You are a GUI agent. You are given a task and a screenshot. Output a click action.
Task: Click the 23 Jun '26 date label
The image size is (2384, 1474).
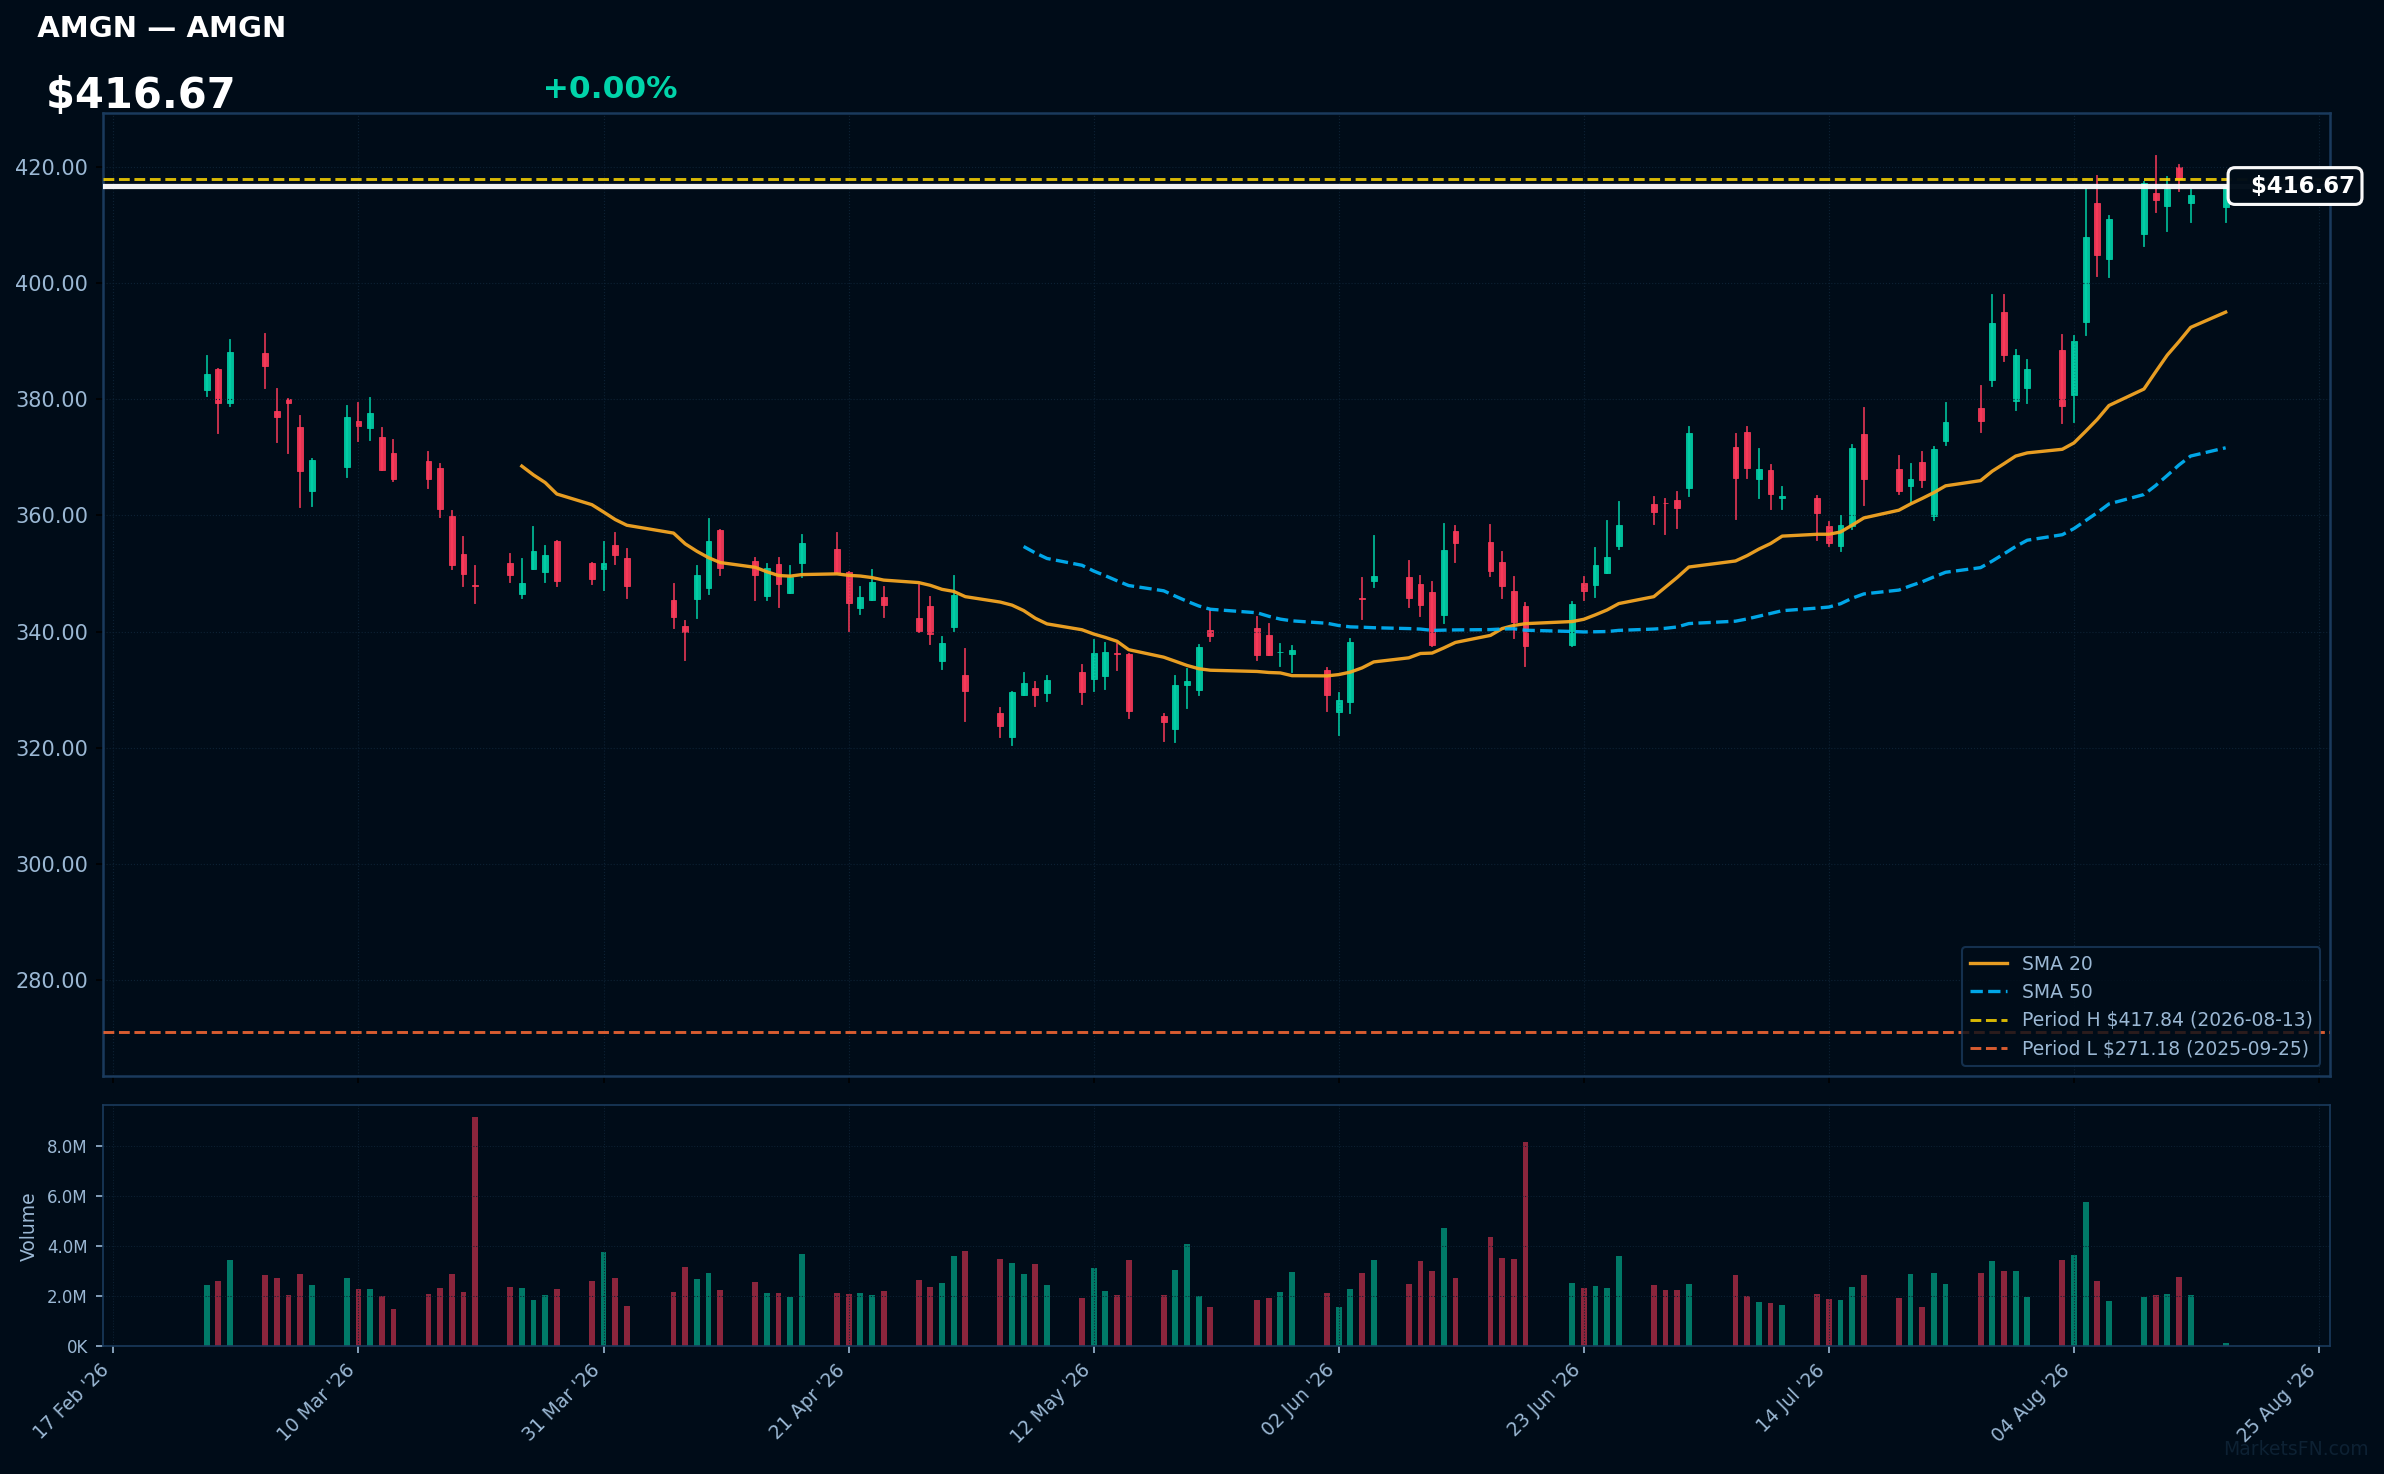pyautogui.click(x=1543, y=1400)
